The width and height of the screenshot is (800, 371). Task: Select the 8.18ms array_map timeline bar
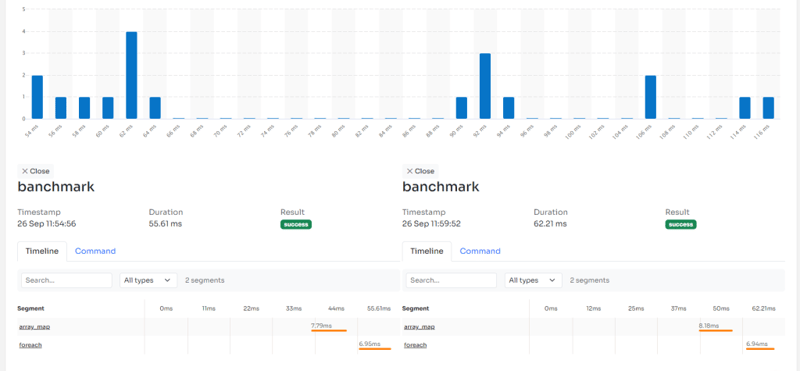point(716,331)
